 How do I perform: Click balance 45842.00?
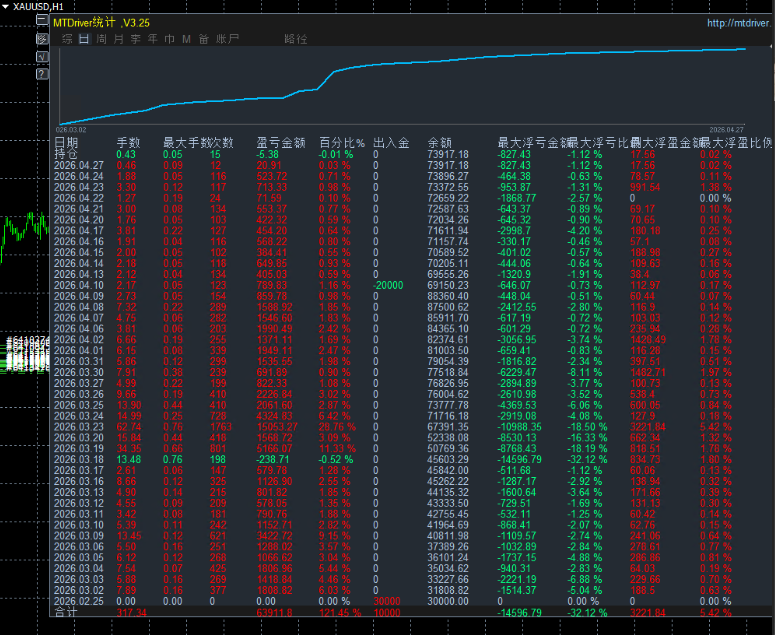click(x=448, y=470)
